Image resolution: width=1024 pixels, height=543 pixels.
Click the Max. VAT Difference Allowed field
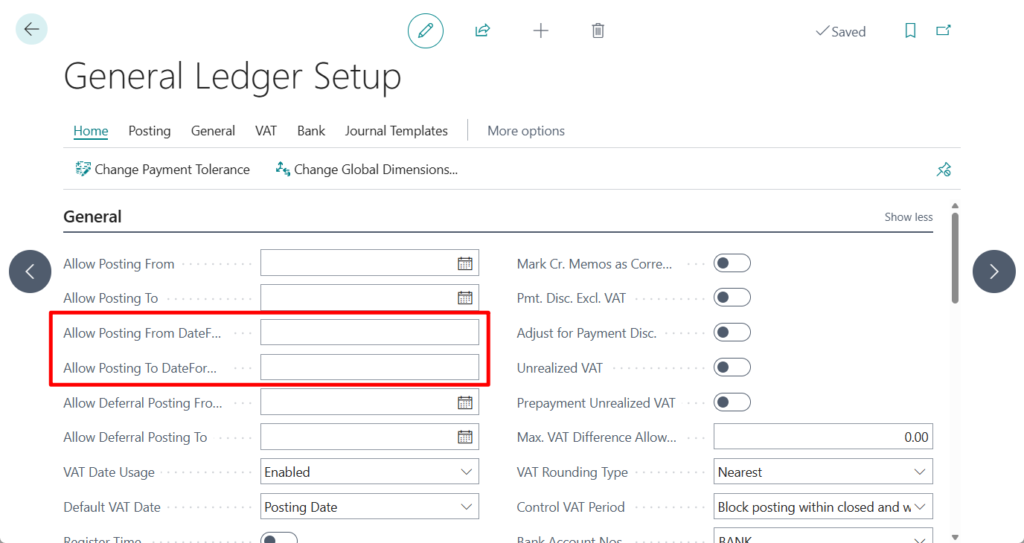823,437
